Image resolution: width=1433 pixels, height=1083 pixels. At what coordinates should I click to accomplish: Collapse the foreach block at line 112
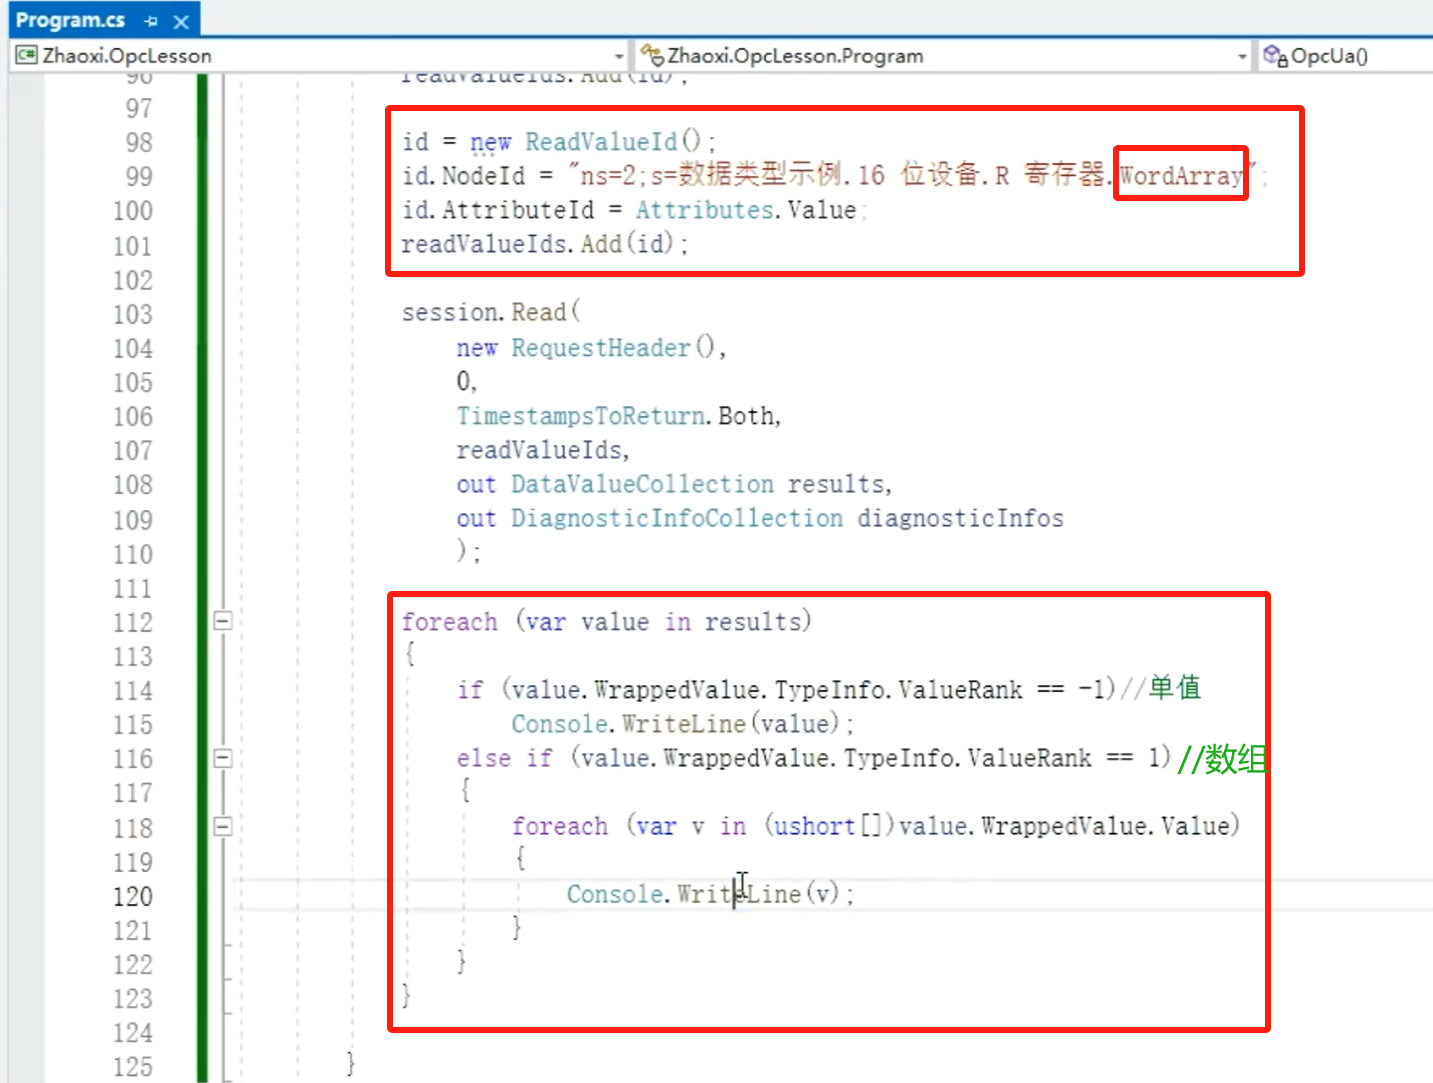tap(223, 621)
